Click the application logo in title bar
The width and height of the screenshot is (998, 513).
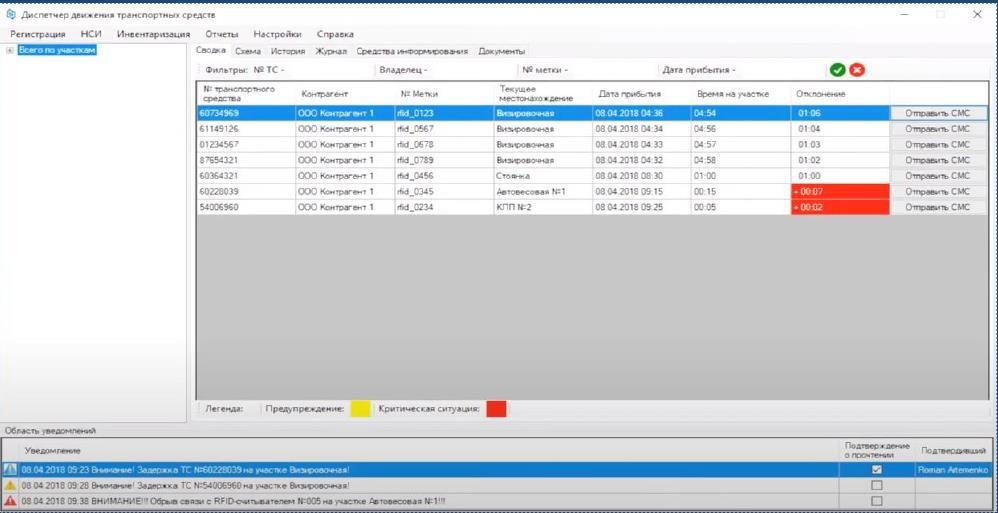[10, 14]
